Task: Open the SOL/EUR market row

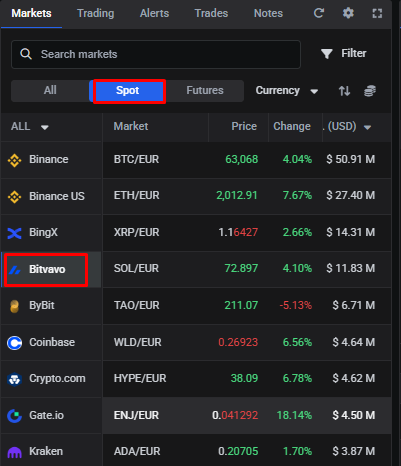Action: coord(247,269)
